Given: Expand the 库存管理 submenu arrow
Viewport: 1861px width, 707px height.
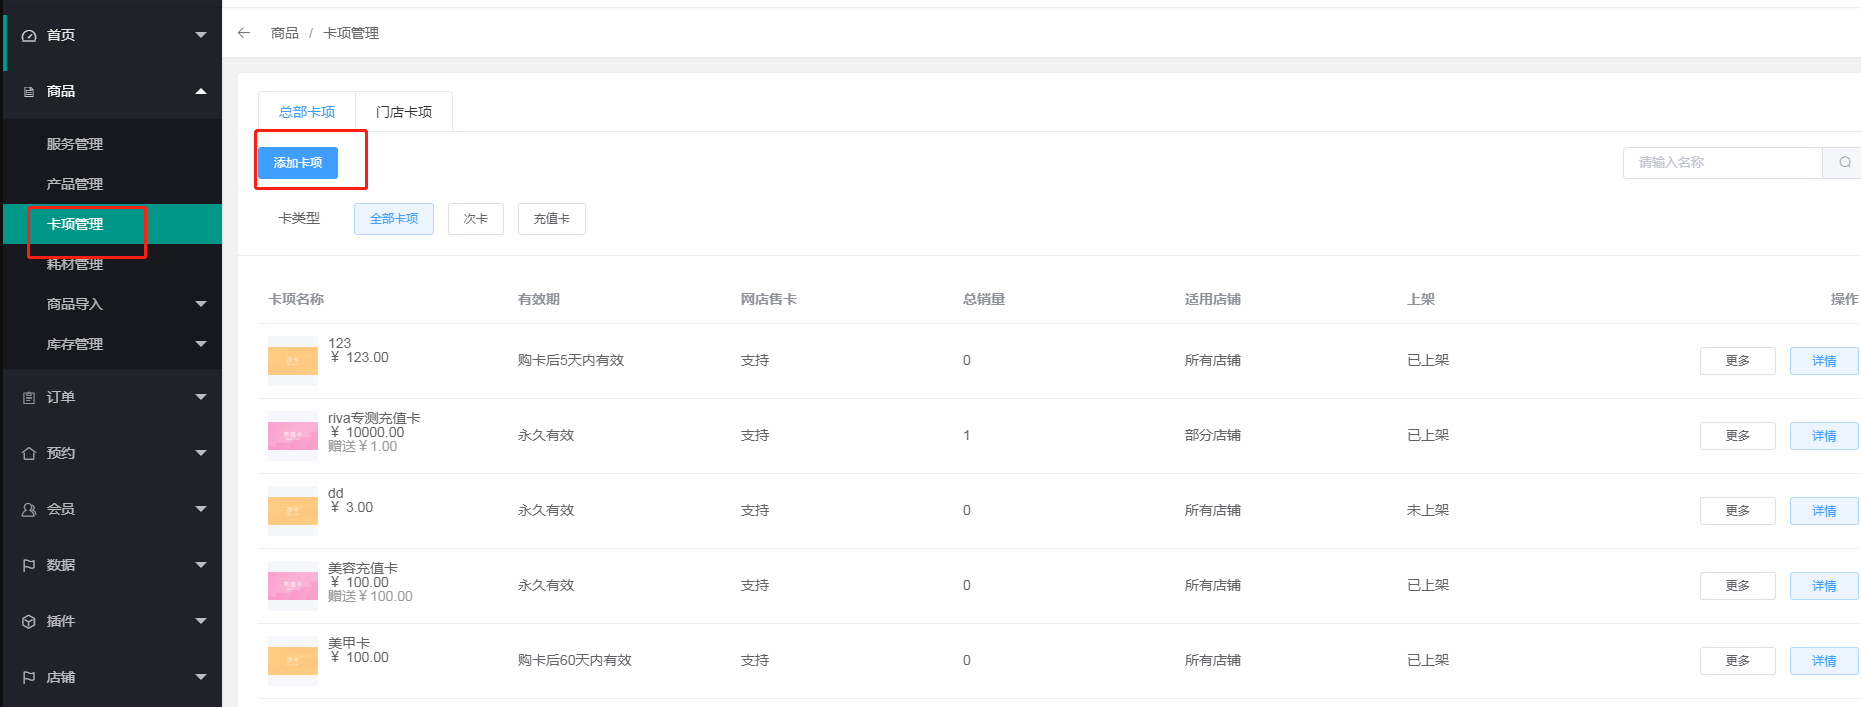Looking at the screenshot, I should [201, 344].
